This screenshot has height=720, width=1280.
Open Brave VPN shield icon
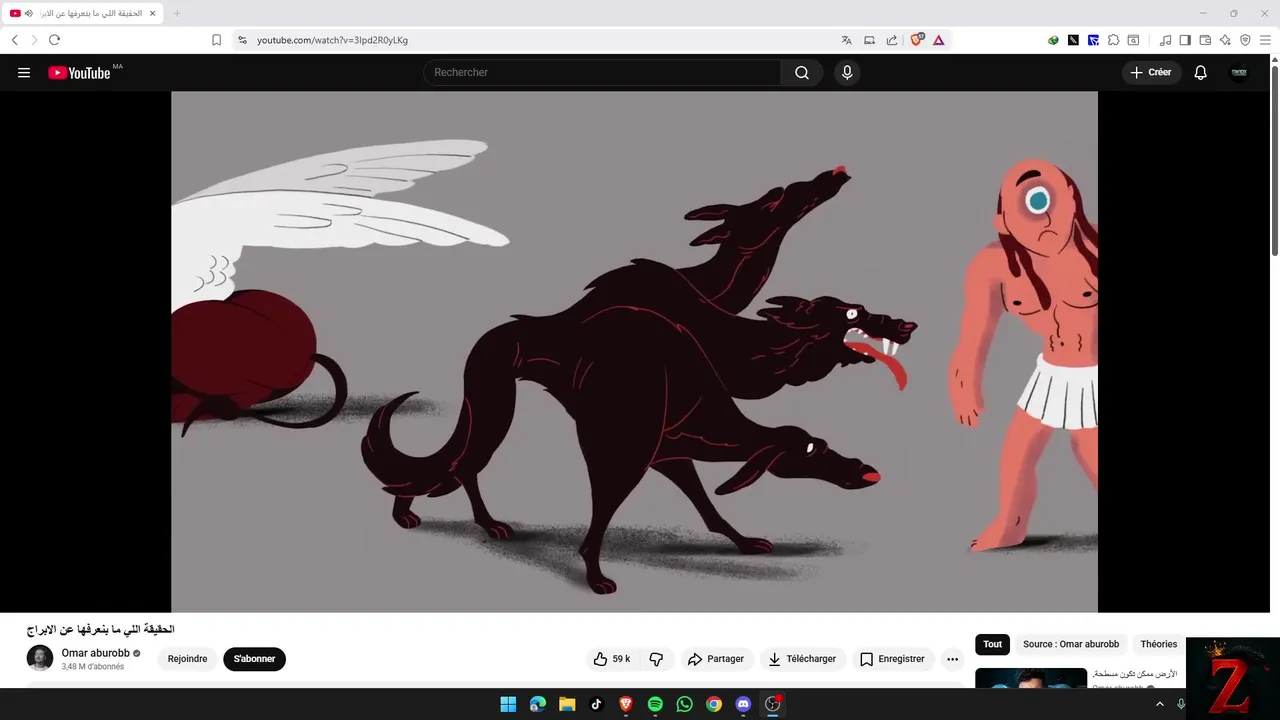(x=1245, y=40)
